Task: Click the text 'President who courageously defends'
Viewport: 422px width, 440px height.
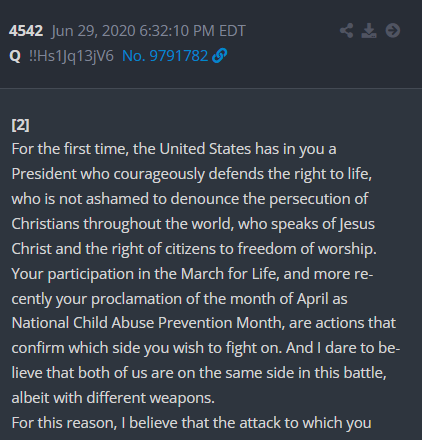Action: [108, 174]
